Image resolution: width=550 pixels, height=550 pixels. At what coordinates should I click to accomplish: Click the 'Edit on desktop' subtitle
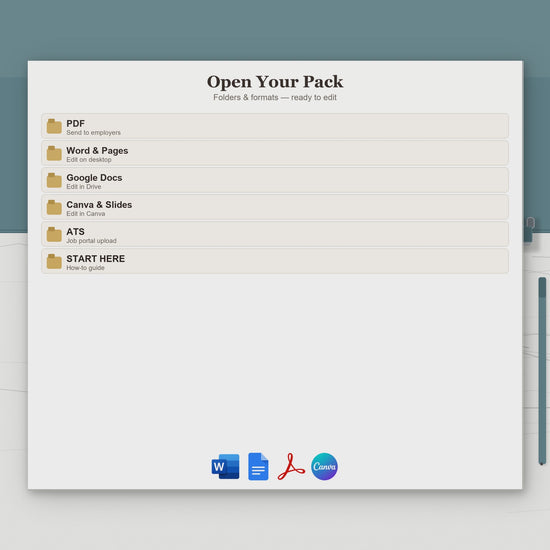coord(89,160)
